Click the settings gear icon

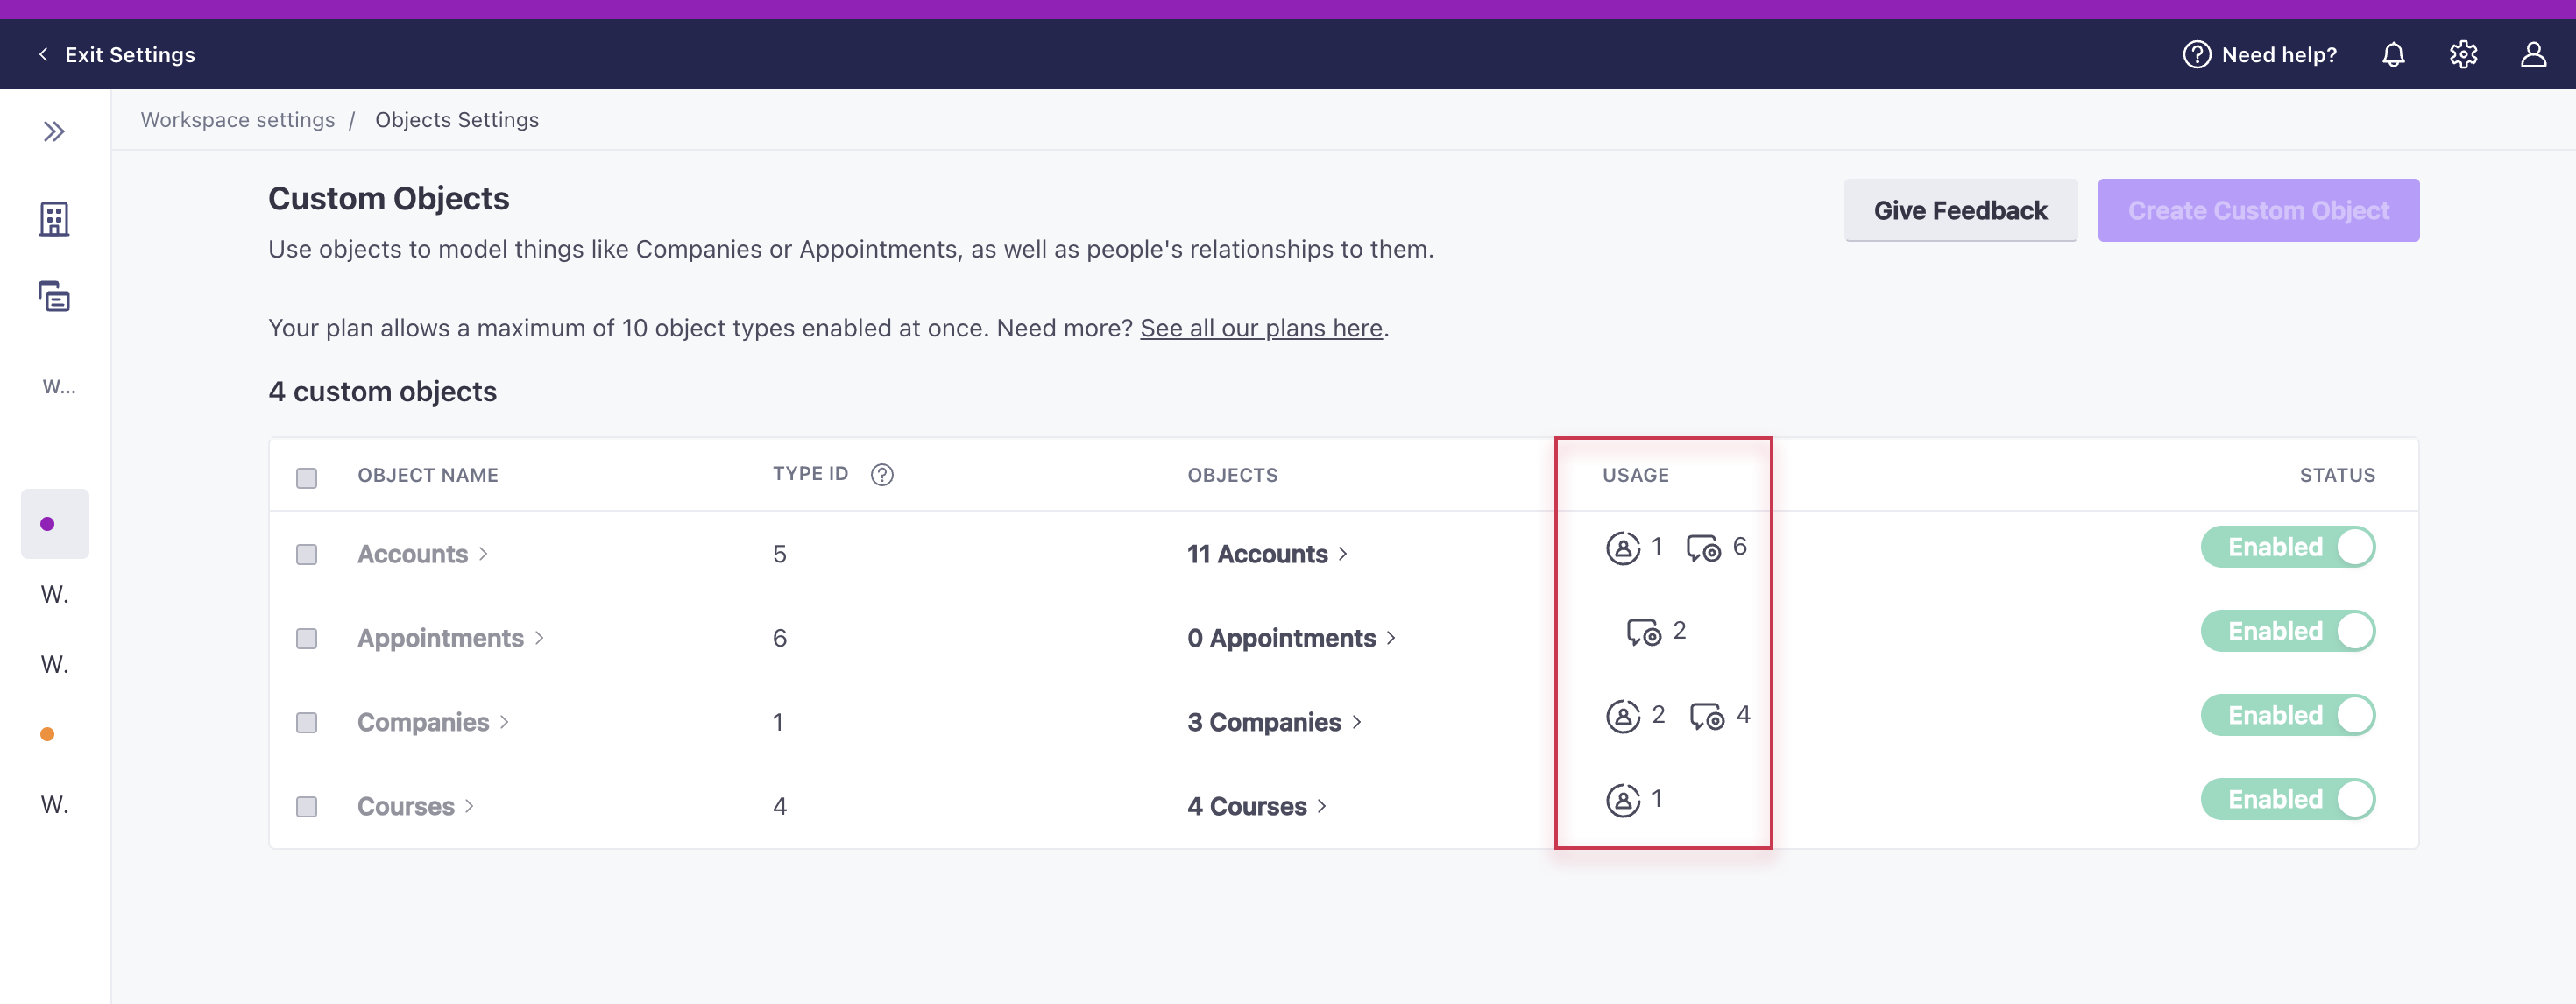(2464, 54)
